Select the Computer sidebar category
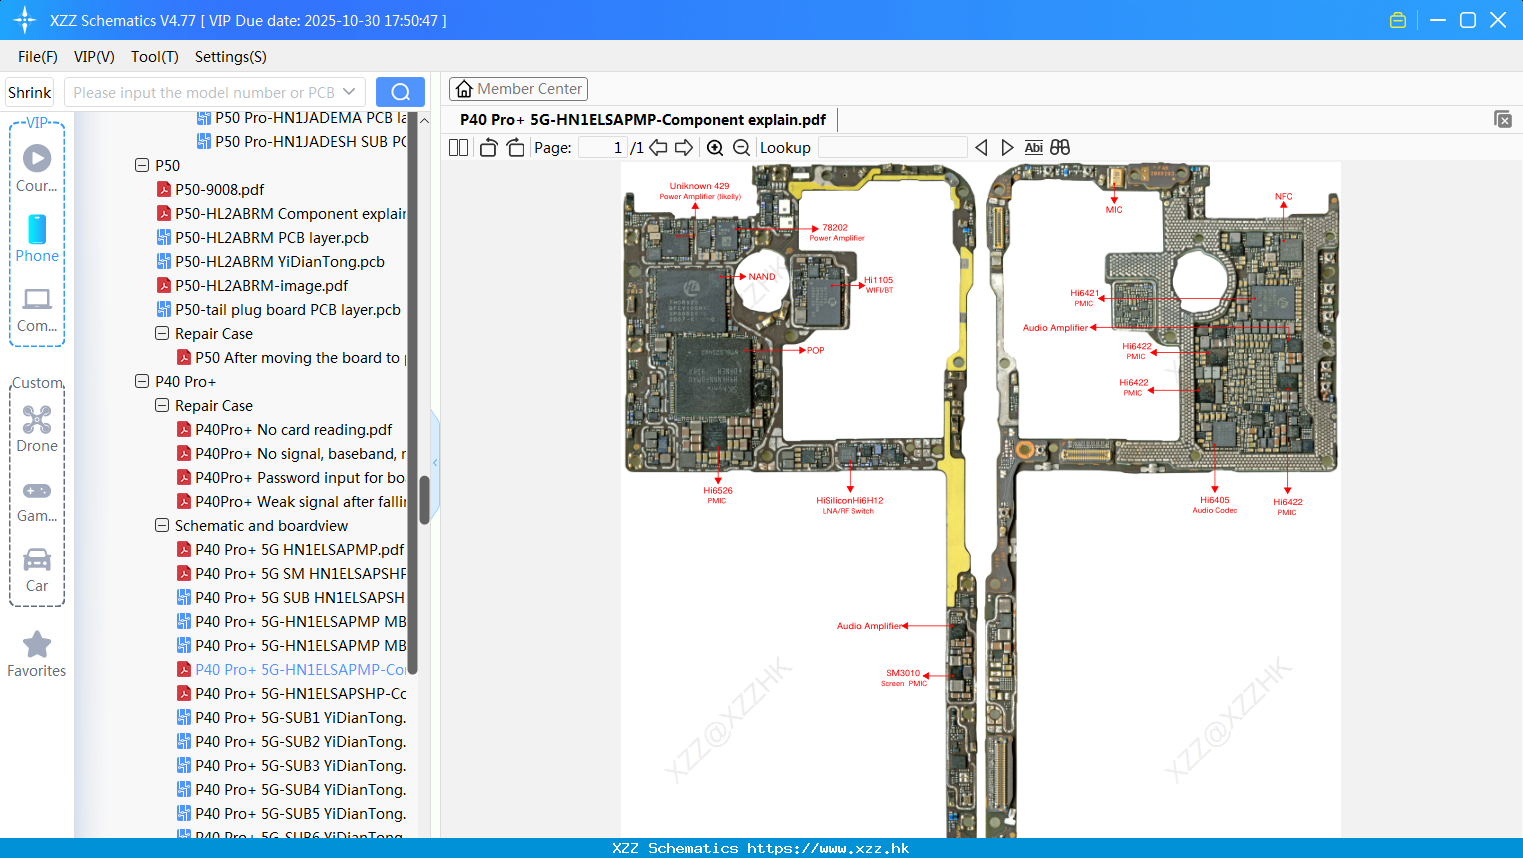Screen dimensions: 1523x858 tap(37, 310)
